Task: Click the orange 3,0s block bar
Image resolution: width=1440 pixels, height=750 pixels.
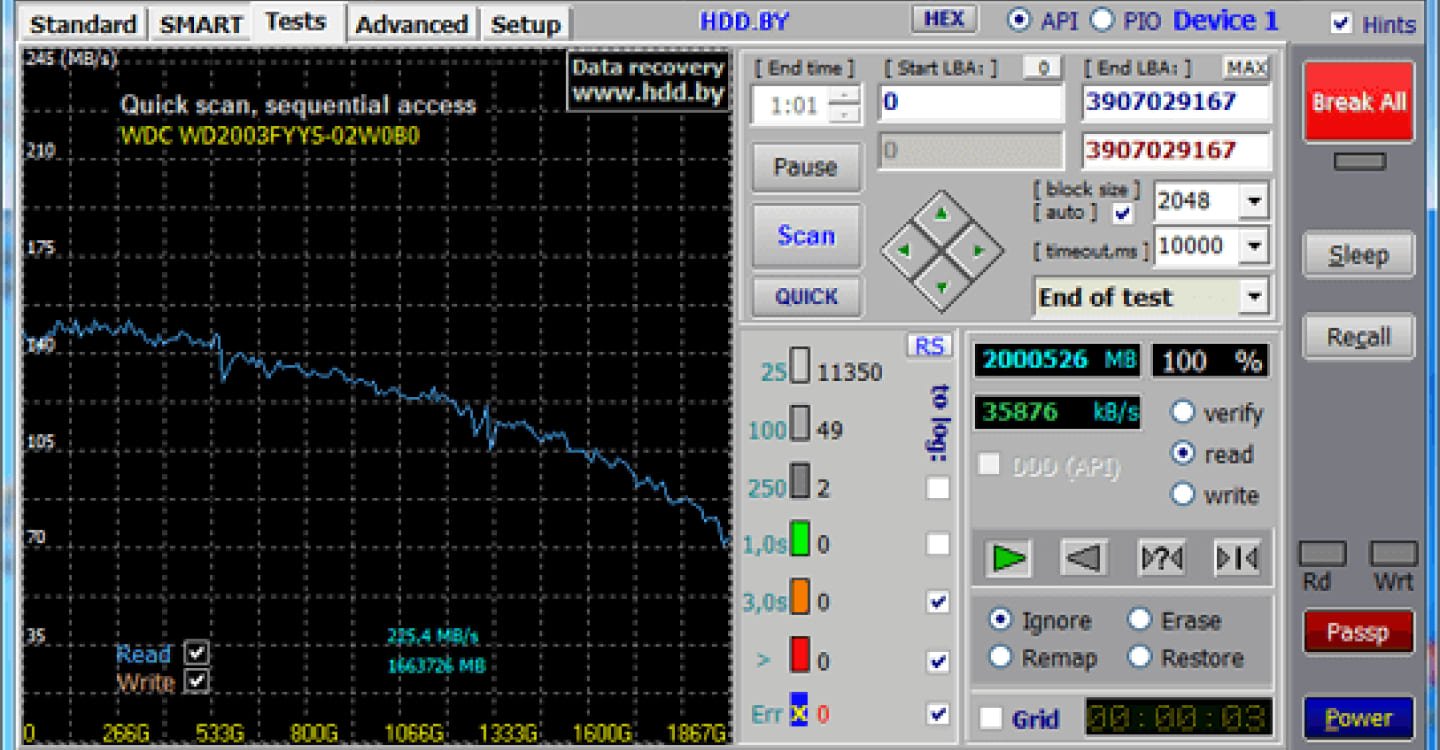Action: coord(800,597)
